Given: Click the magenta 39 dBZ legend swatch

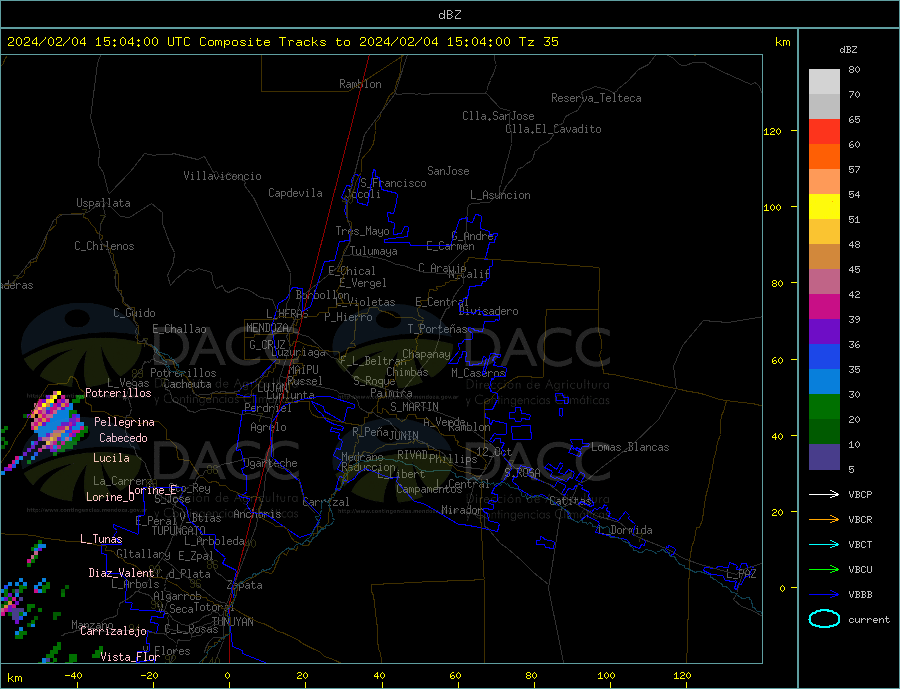Looking at the screenshot, I should click(824, 307).
